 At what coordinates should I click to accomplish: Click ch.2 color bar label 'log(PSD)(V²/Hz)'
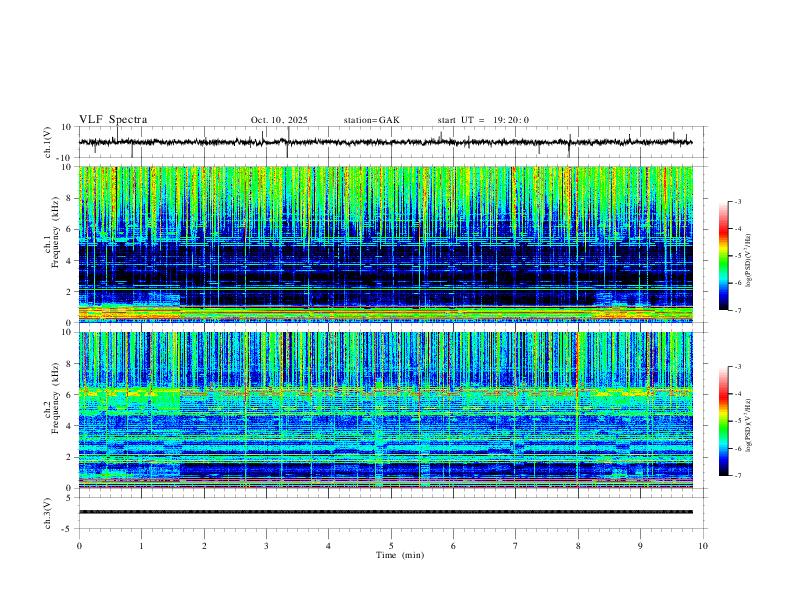(749, 426)
